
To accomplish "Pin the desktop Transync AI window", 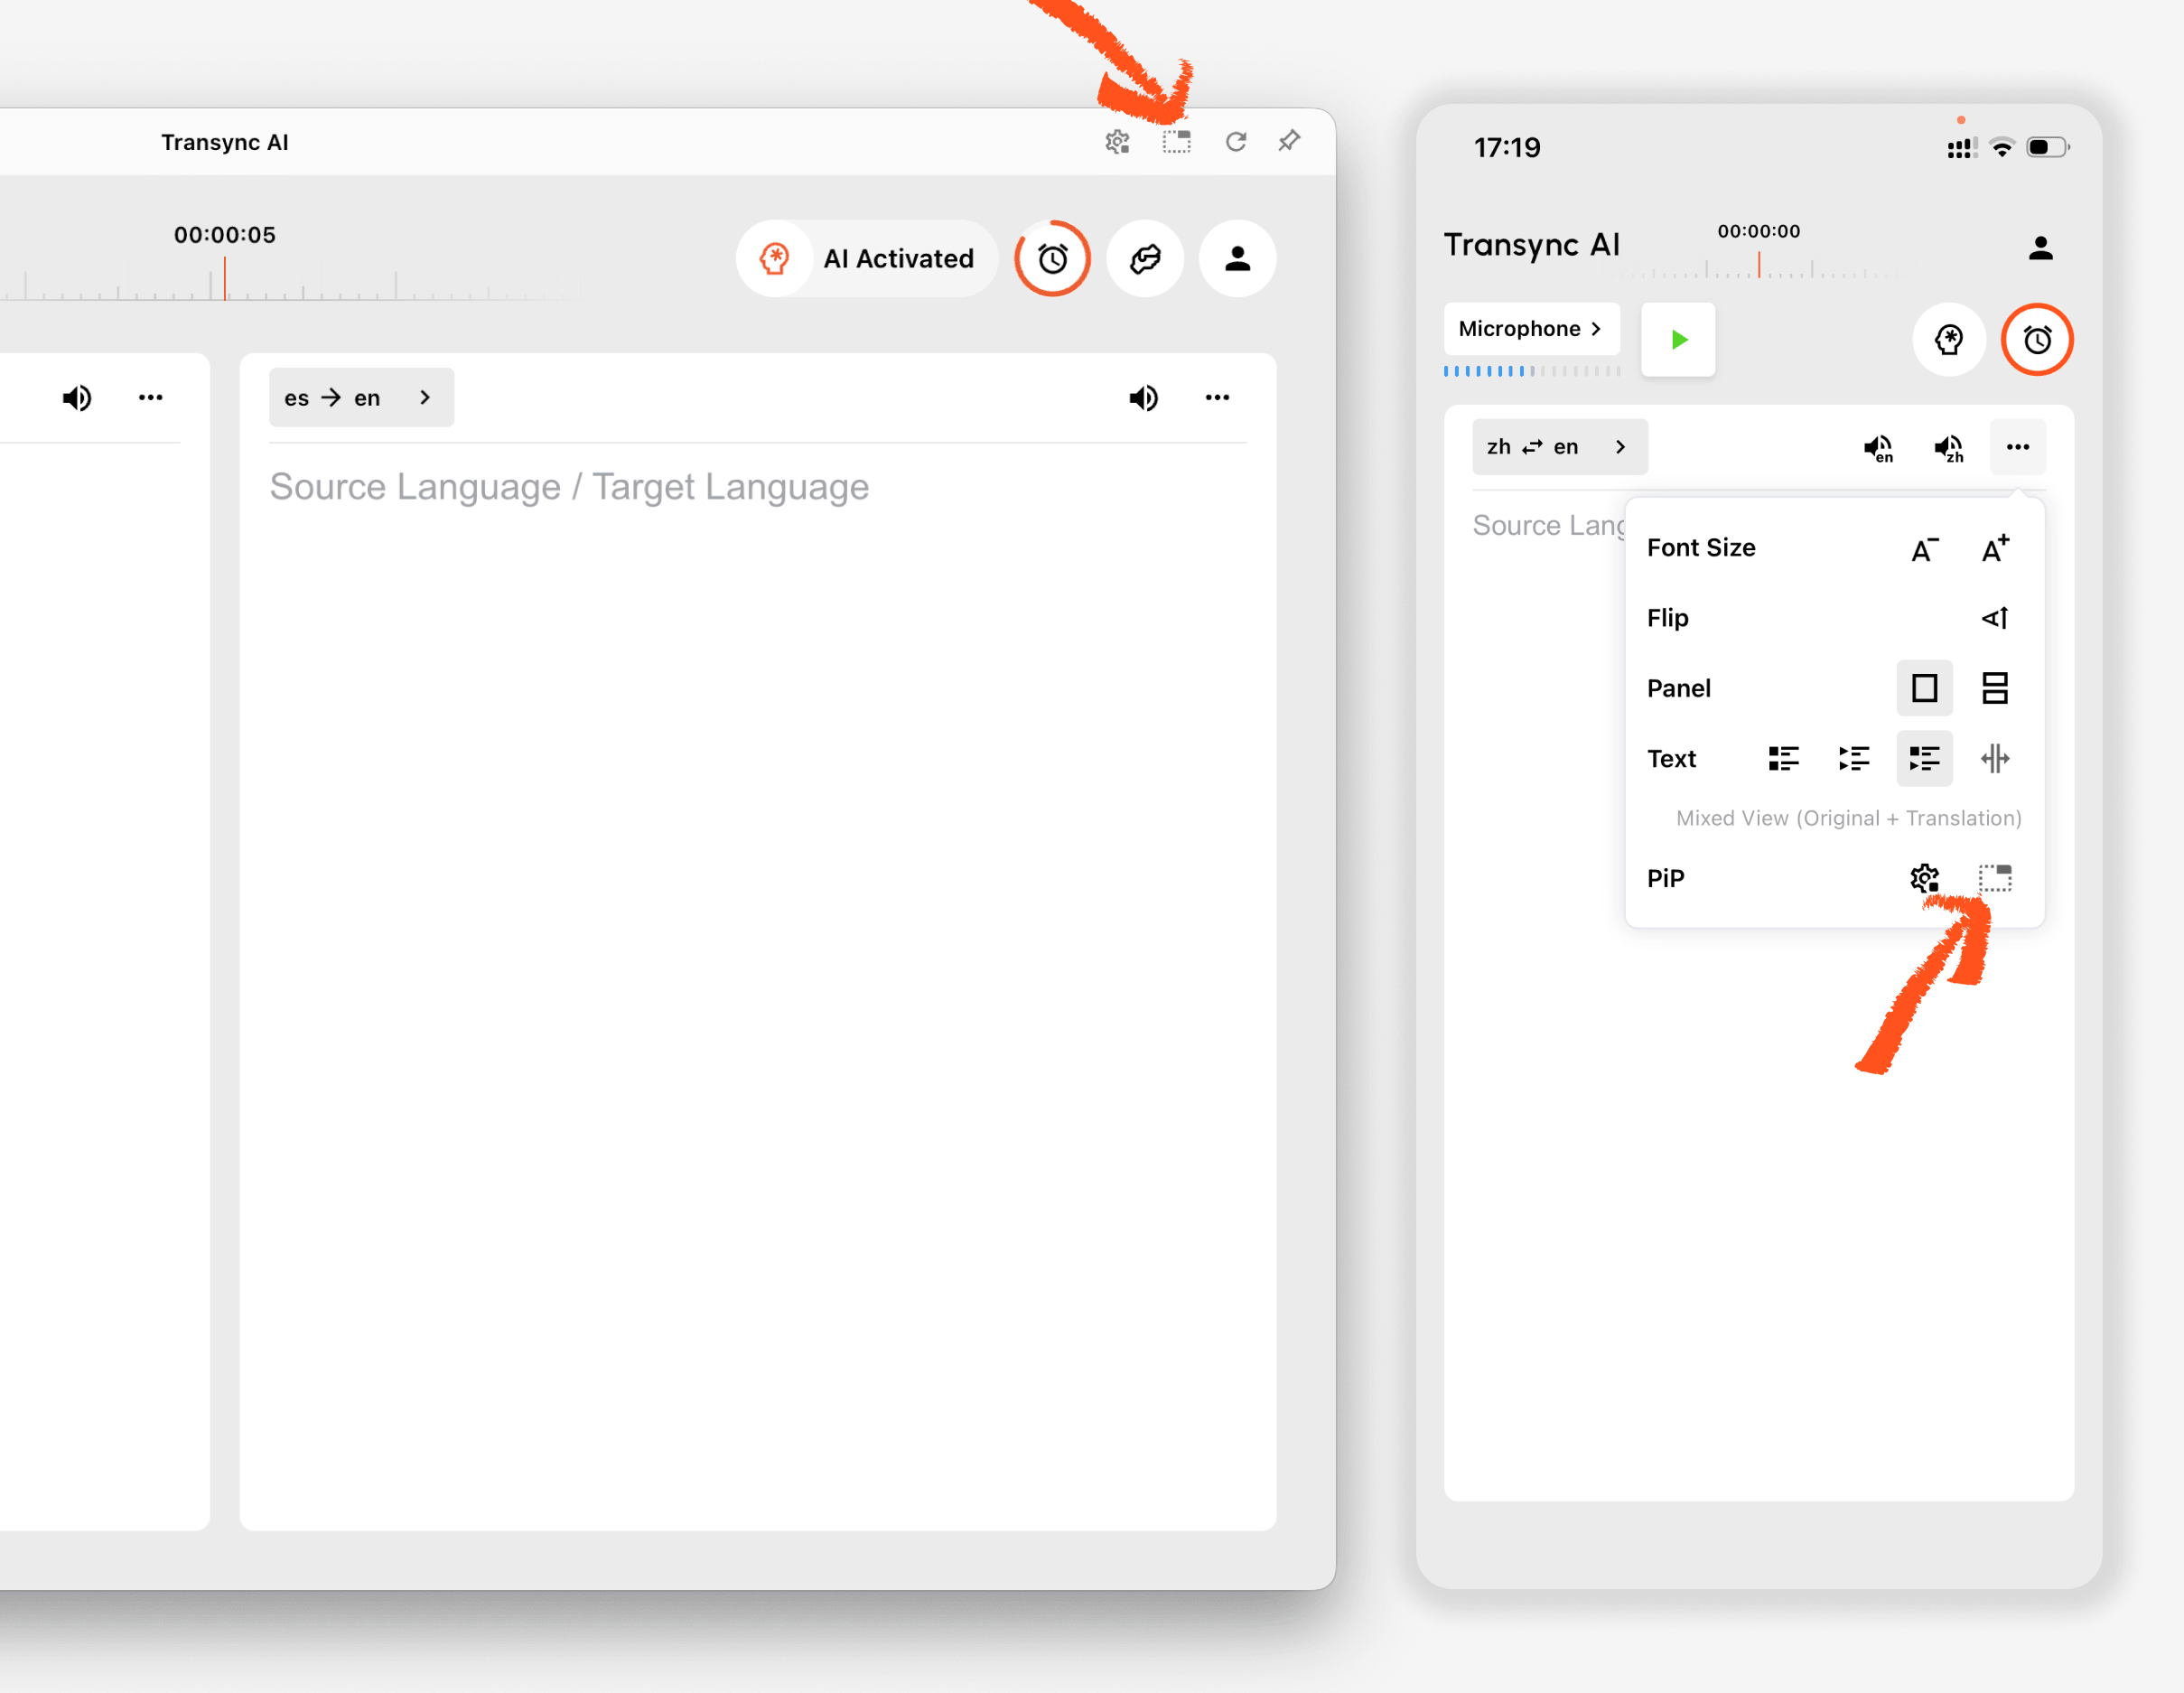I will 1290,141.
